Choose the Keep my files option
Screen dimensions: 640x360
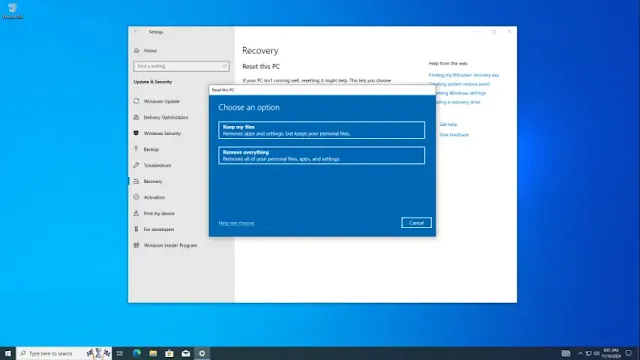[x=321, y=130]
